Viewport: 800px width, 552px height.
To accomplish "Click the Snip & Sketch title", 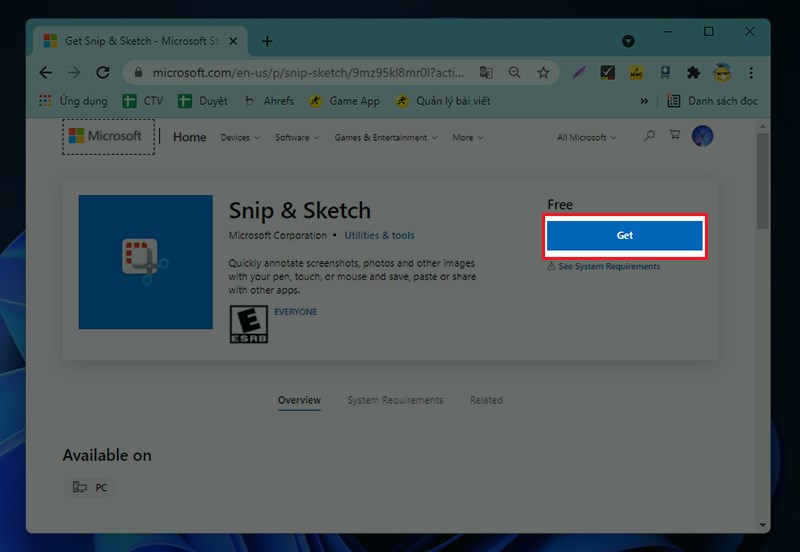I will [x=299, y=211].
